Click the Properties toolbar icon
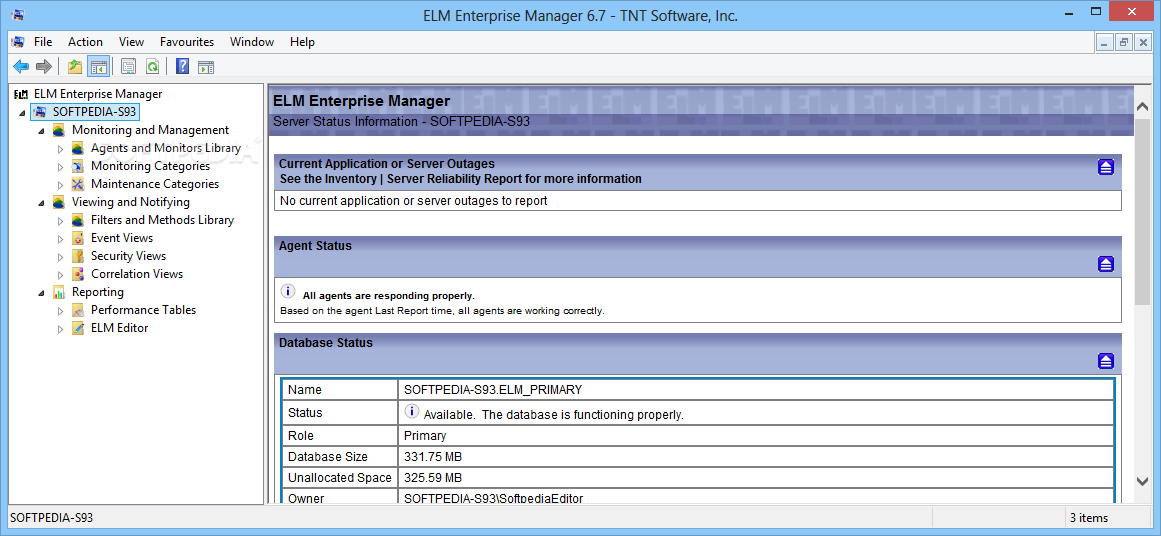Viewport: 1161px width, 536px height. click(129, 67)
